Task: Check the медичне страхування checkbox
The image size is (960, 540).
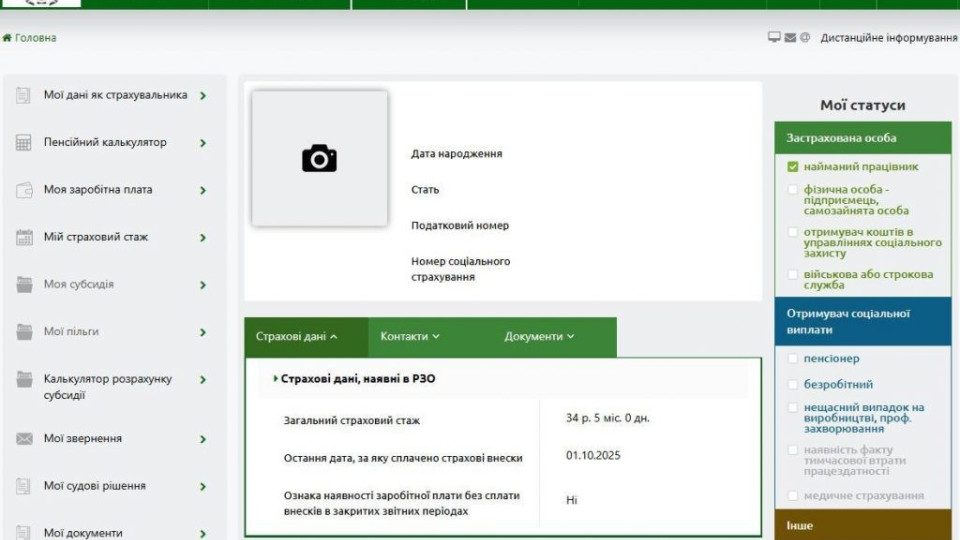Action: (793, 495)
